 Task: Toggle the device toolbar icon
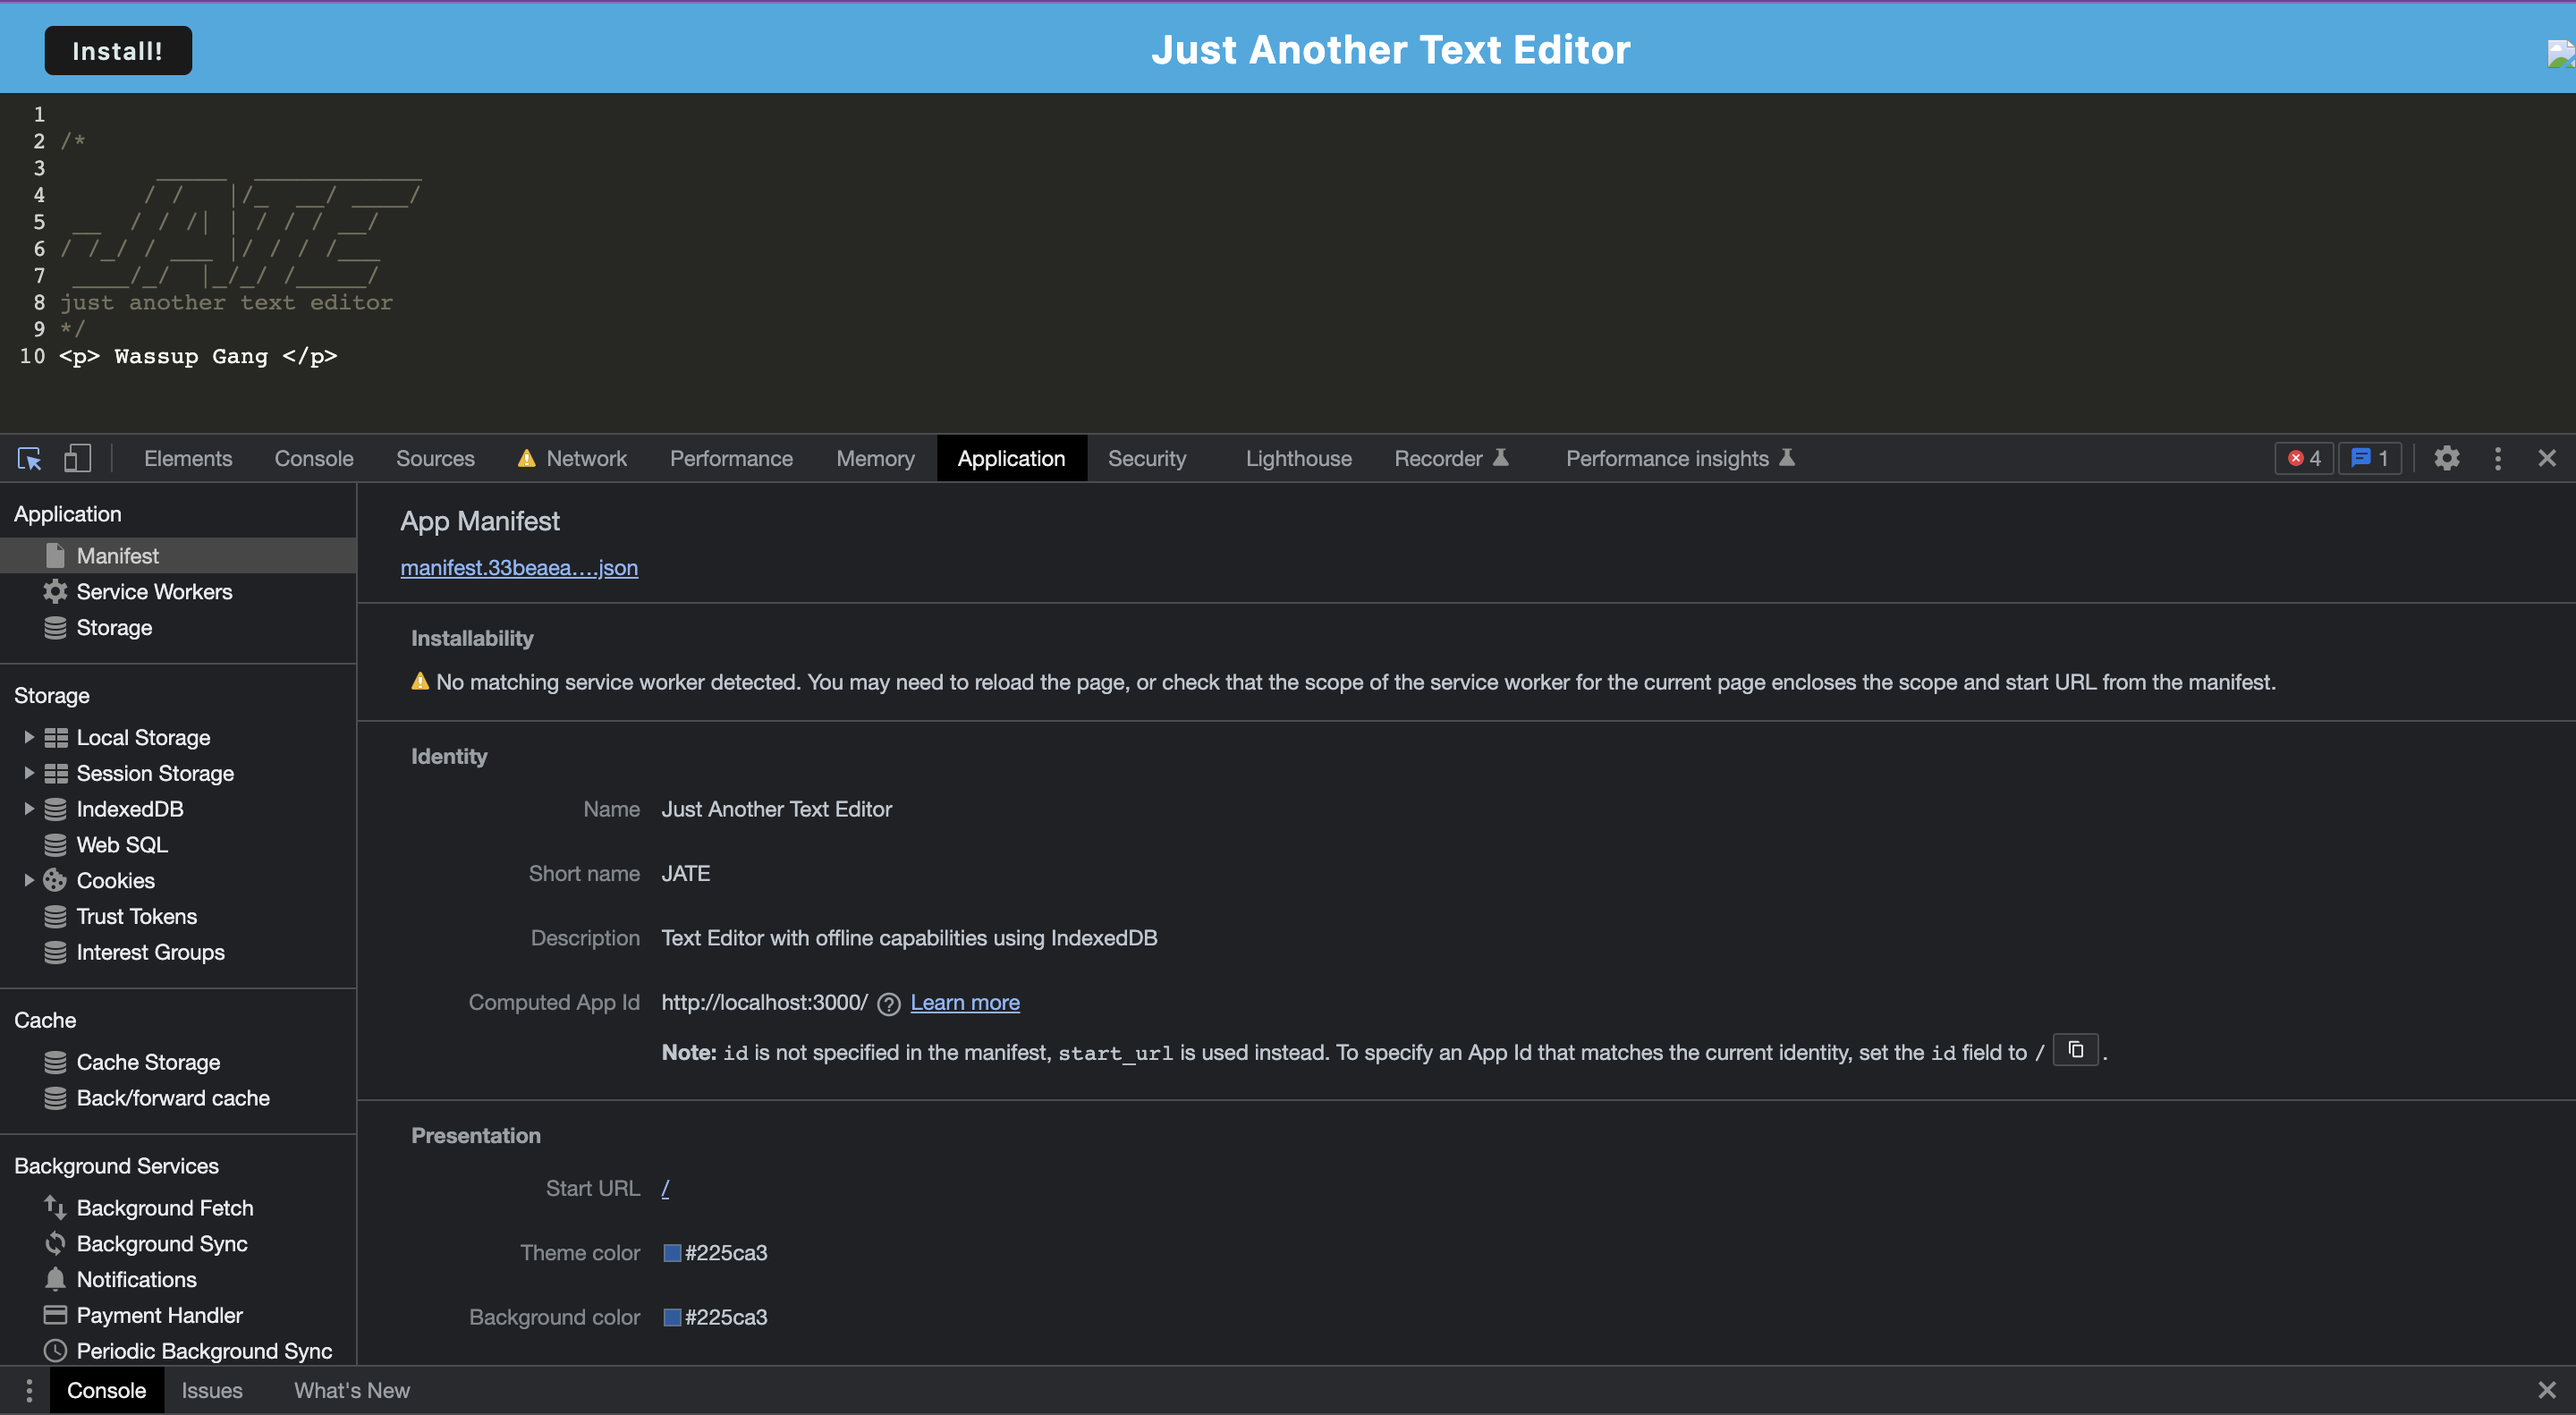pos(77,459)
